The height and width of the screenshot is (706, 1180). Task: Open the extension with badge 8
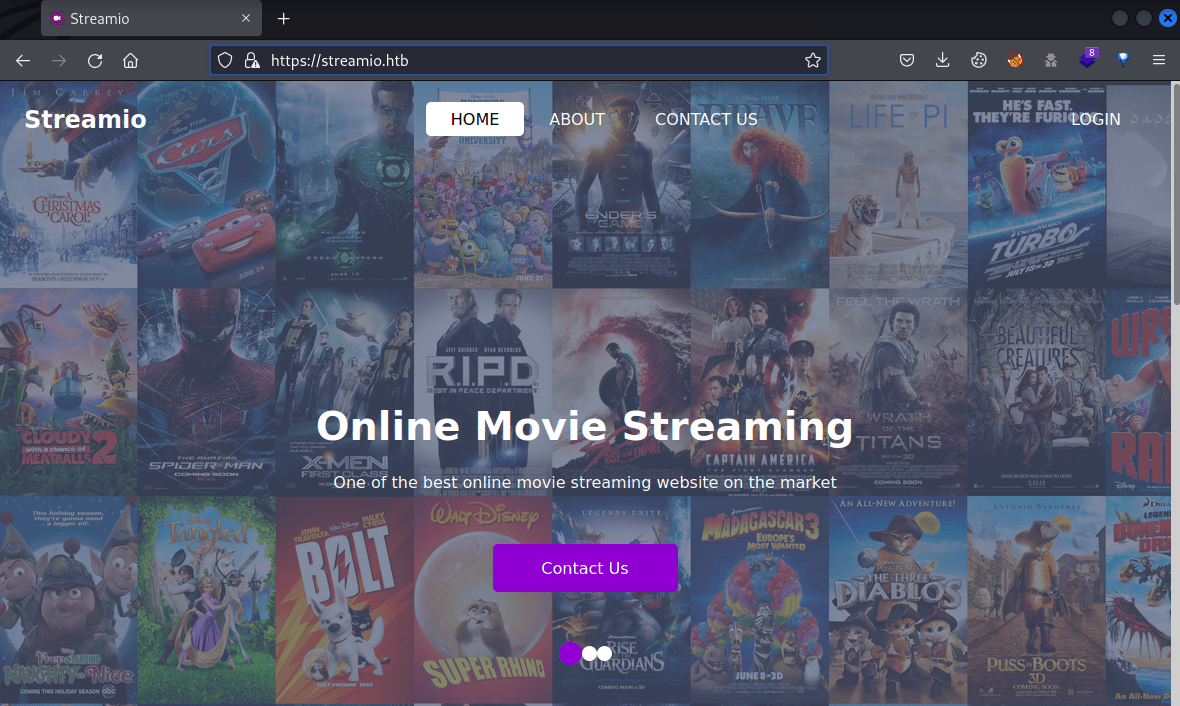click(x=1087, y=59)
